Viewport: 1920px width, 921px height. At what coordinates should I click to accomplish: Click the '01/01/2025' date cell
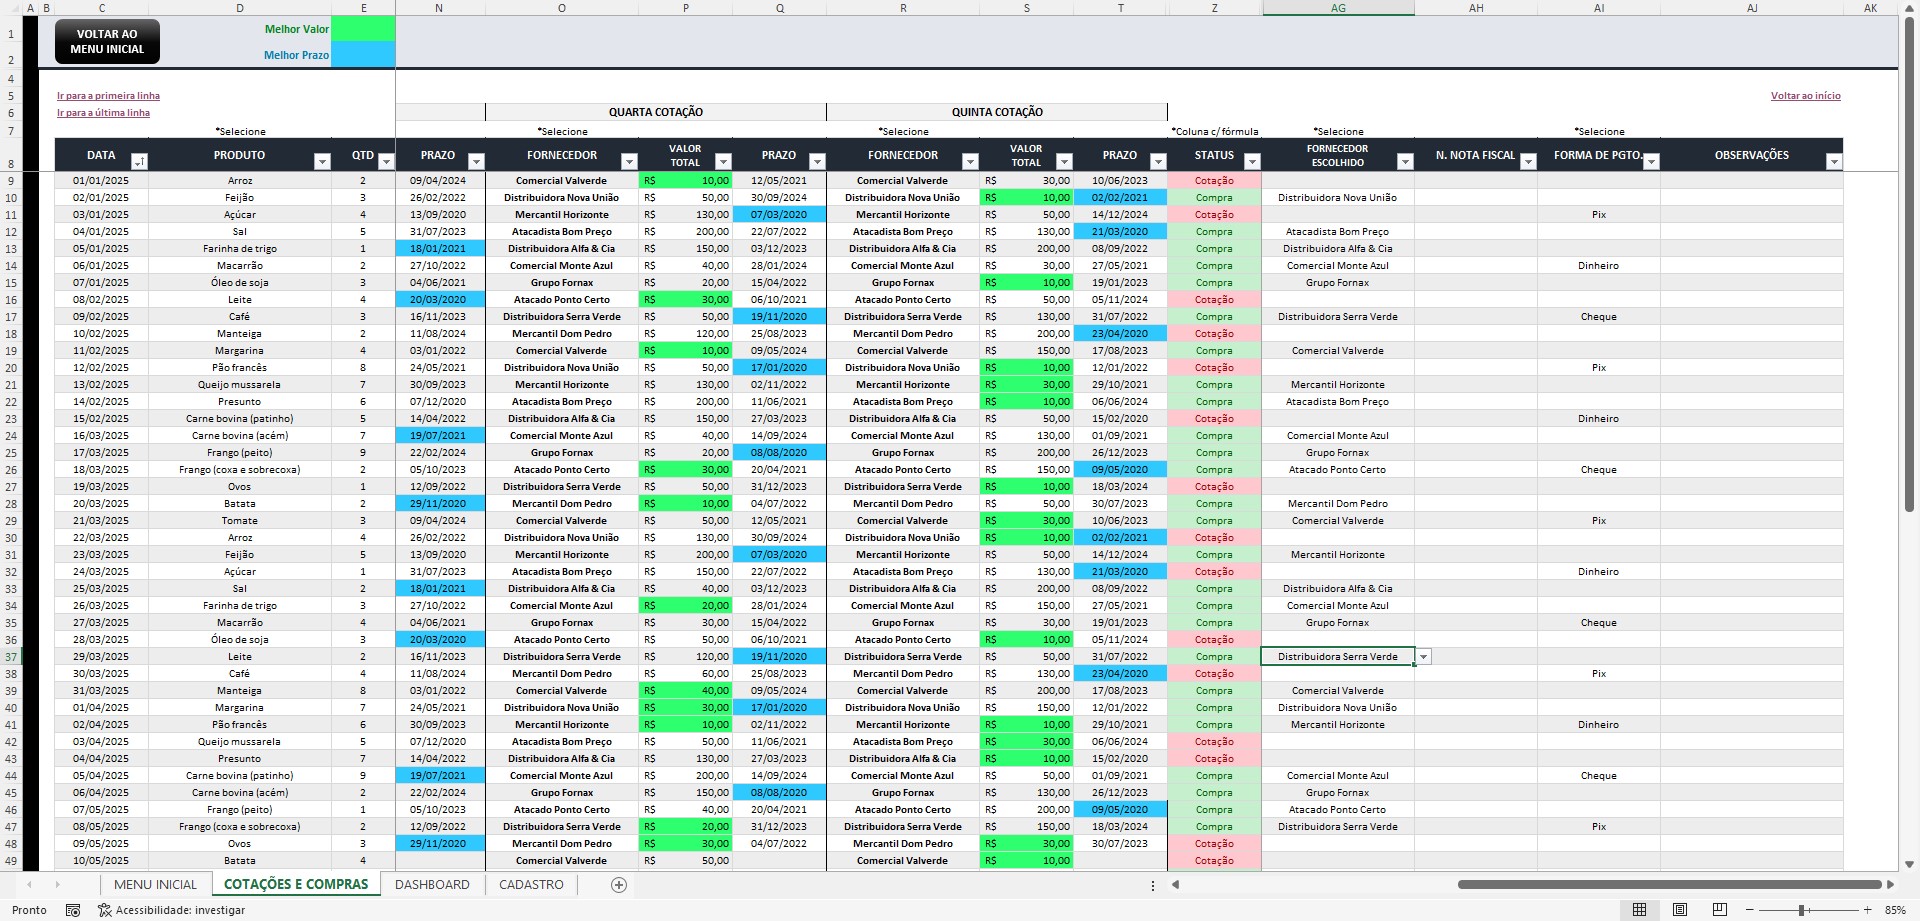(x=101, y=181)
